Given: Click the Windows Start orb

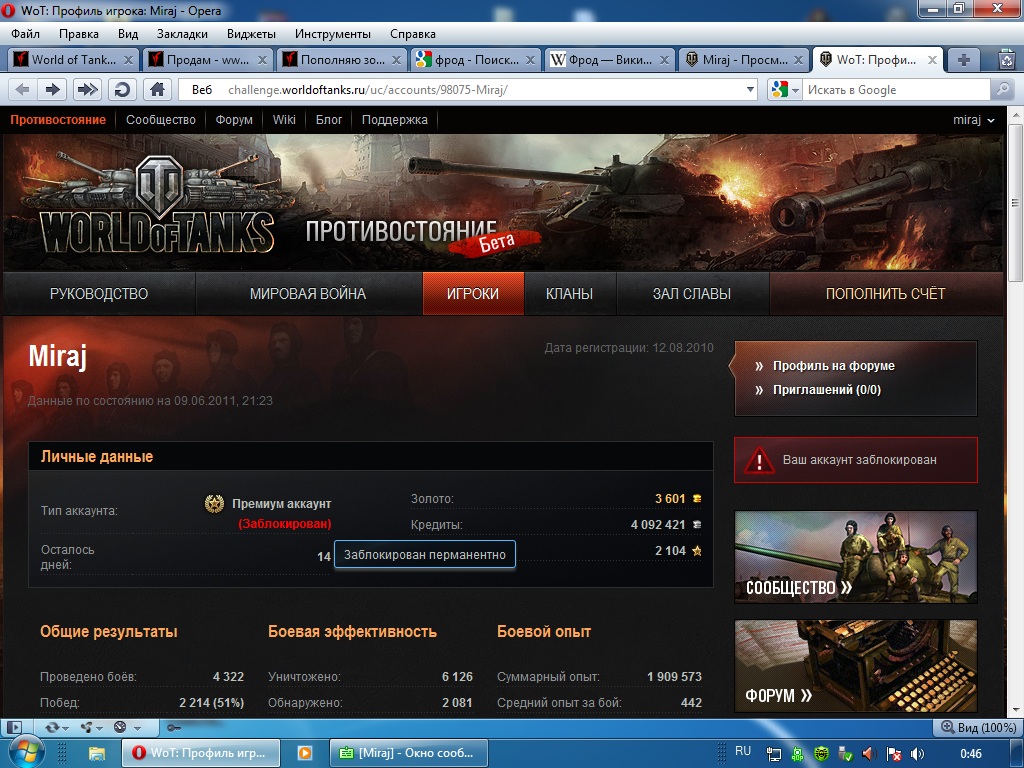Looking at the screenshot, I should pyautogui.click(x=26, y=753).
